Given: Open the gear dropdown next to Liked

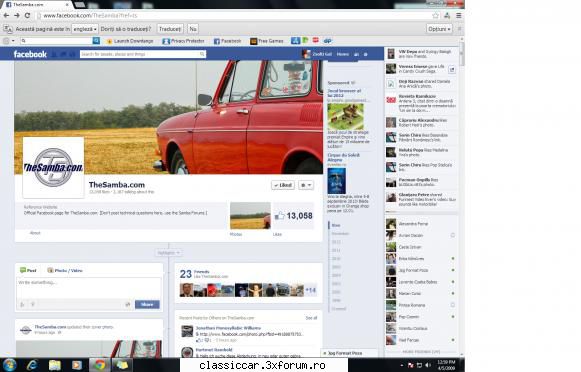Looking at the screenshot, I should (x=306, y=185).
